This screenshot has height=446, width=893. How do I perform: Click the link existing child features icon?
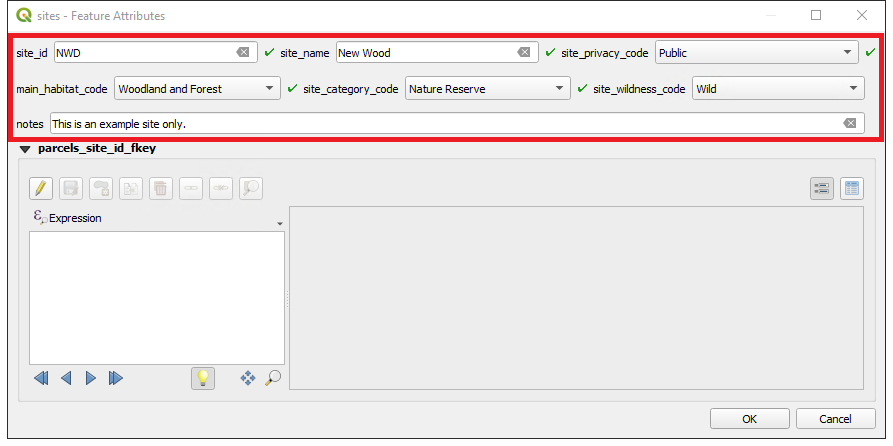(191, 188)
